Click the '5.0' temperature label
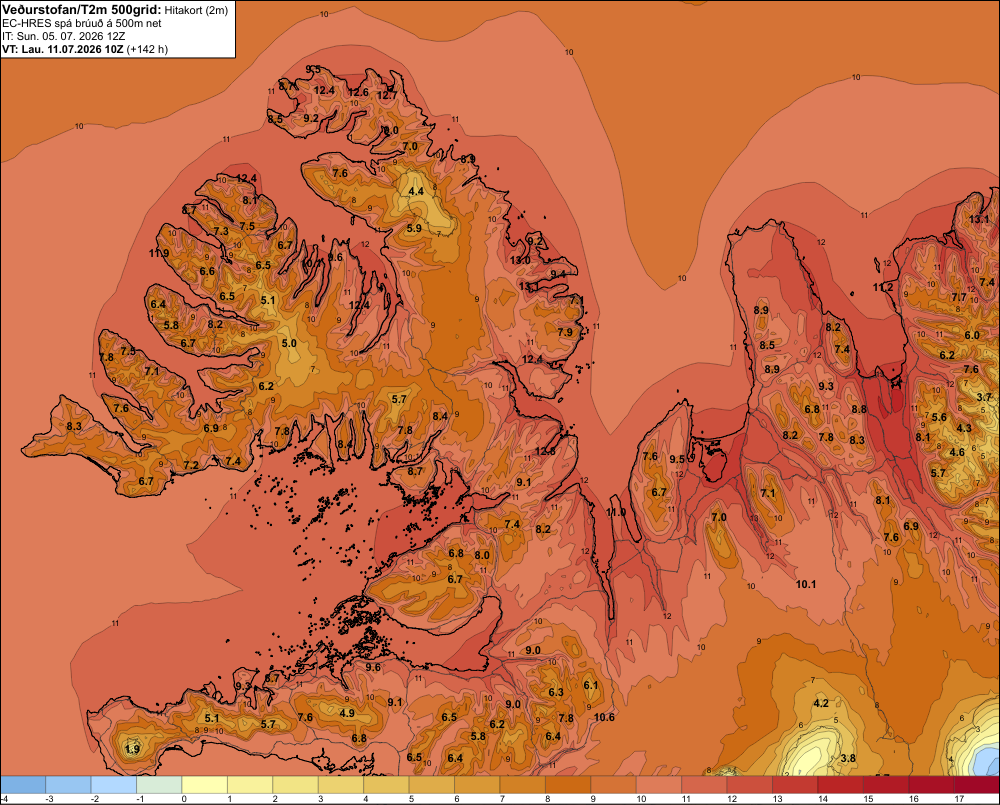The height and width of the screenshot is (805, 1000). tap(289, 343)
